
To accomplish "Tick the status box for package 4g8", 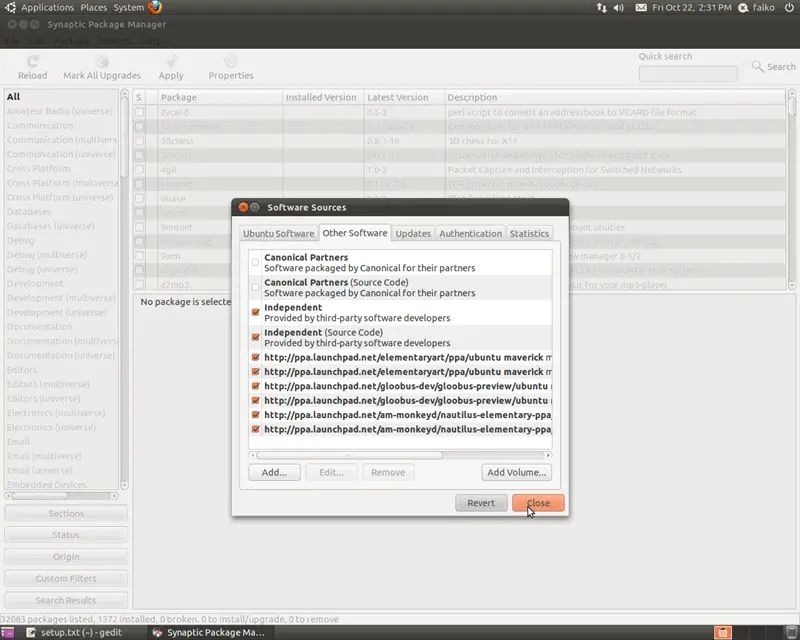I will 139,169.
